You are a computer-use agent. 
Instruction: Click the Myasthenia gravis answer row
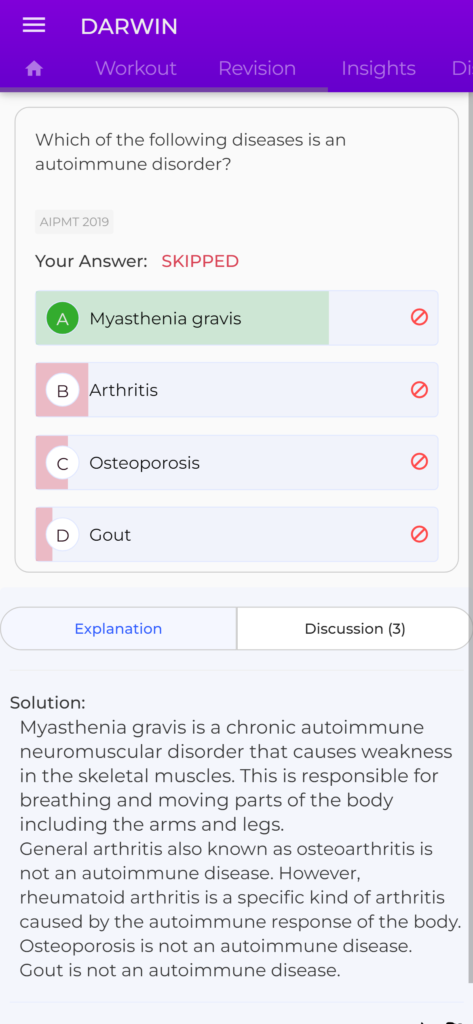[236, 318]
